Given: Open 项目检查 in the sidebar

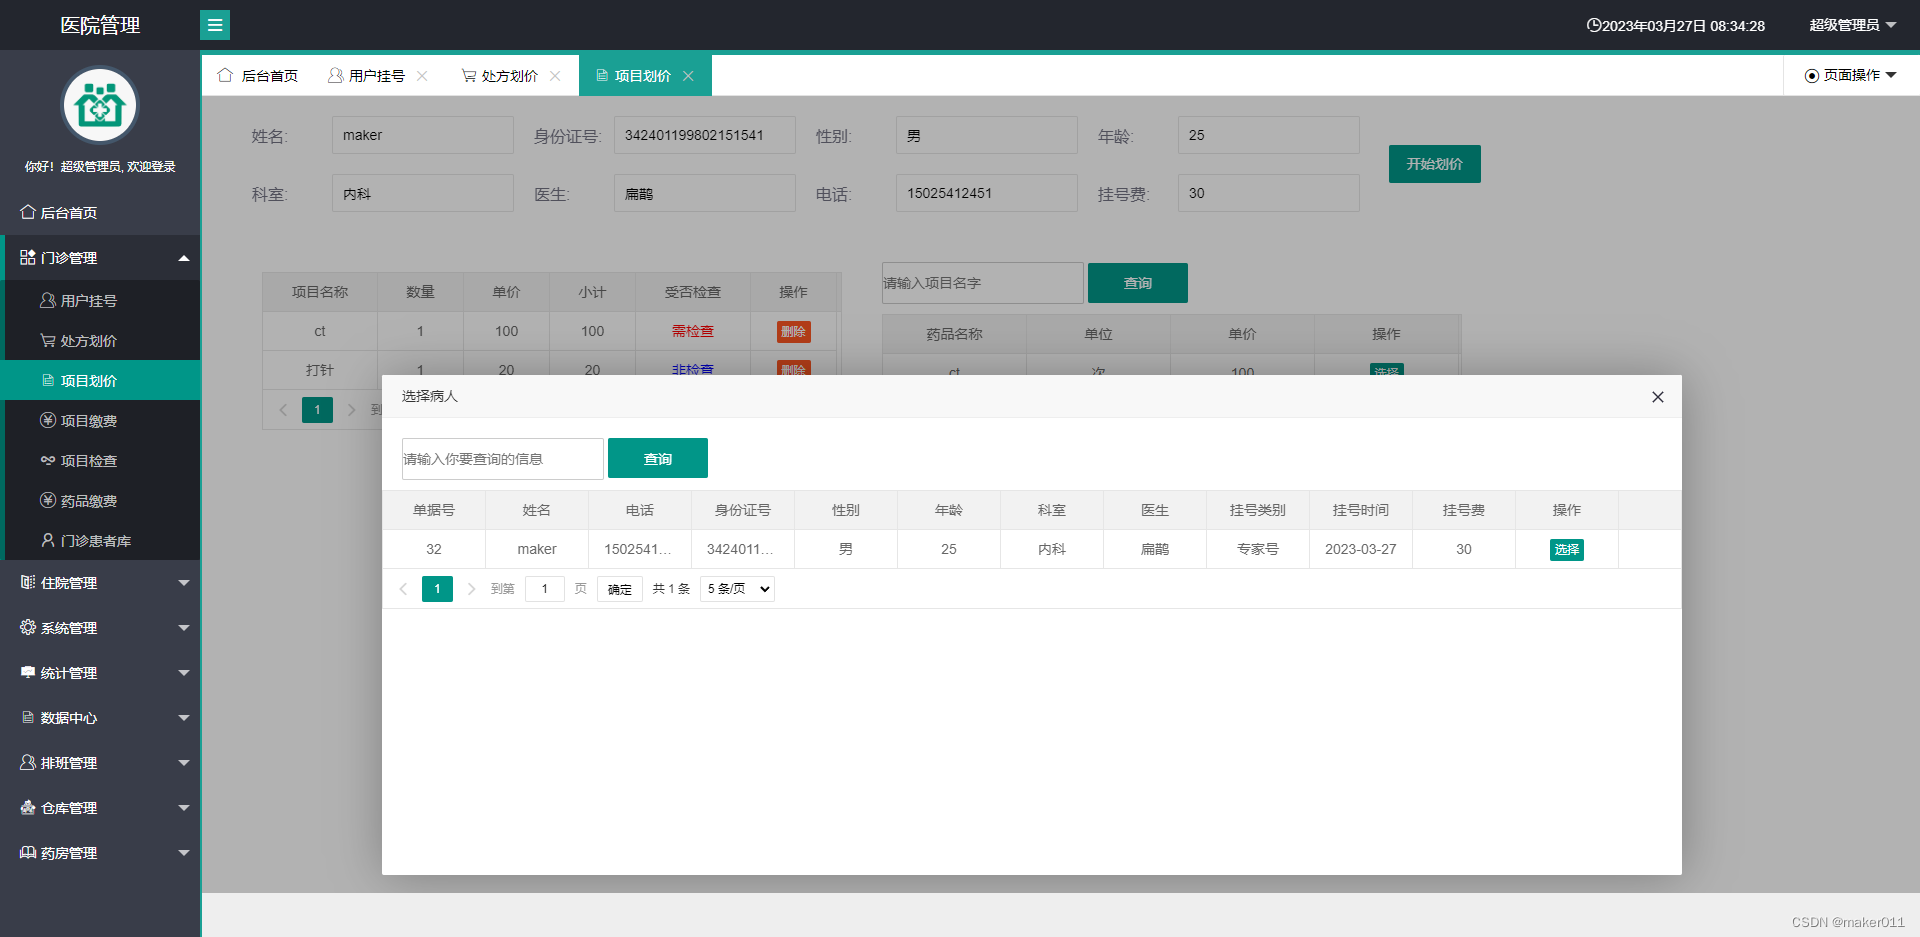Looking at the screenshot, I should point(100,460).
